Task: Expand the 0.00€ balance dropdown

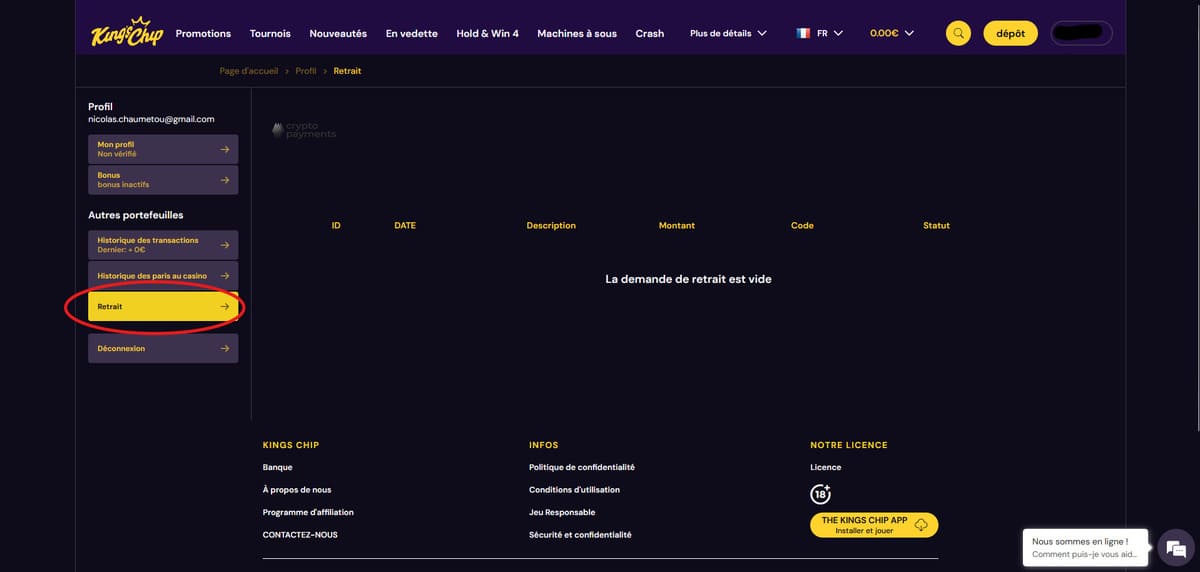Action: [x=891, y=33]
